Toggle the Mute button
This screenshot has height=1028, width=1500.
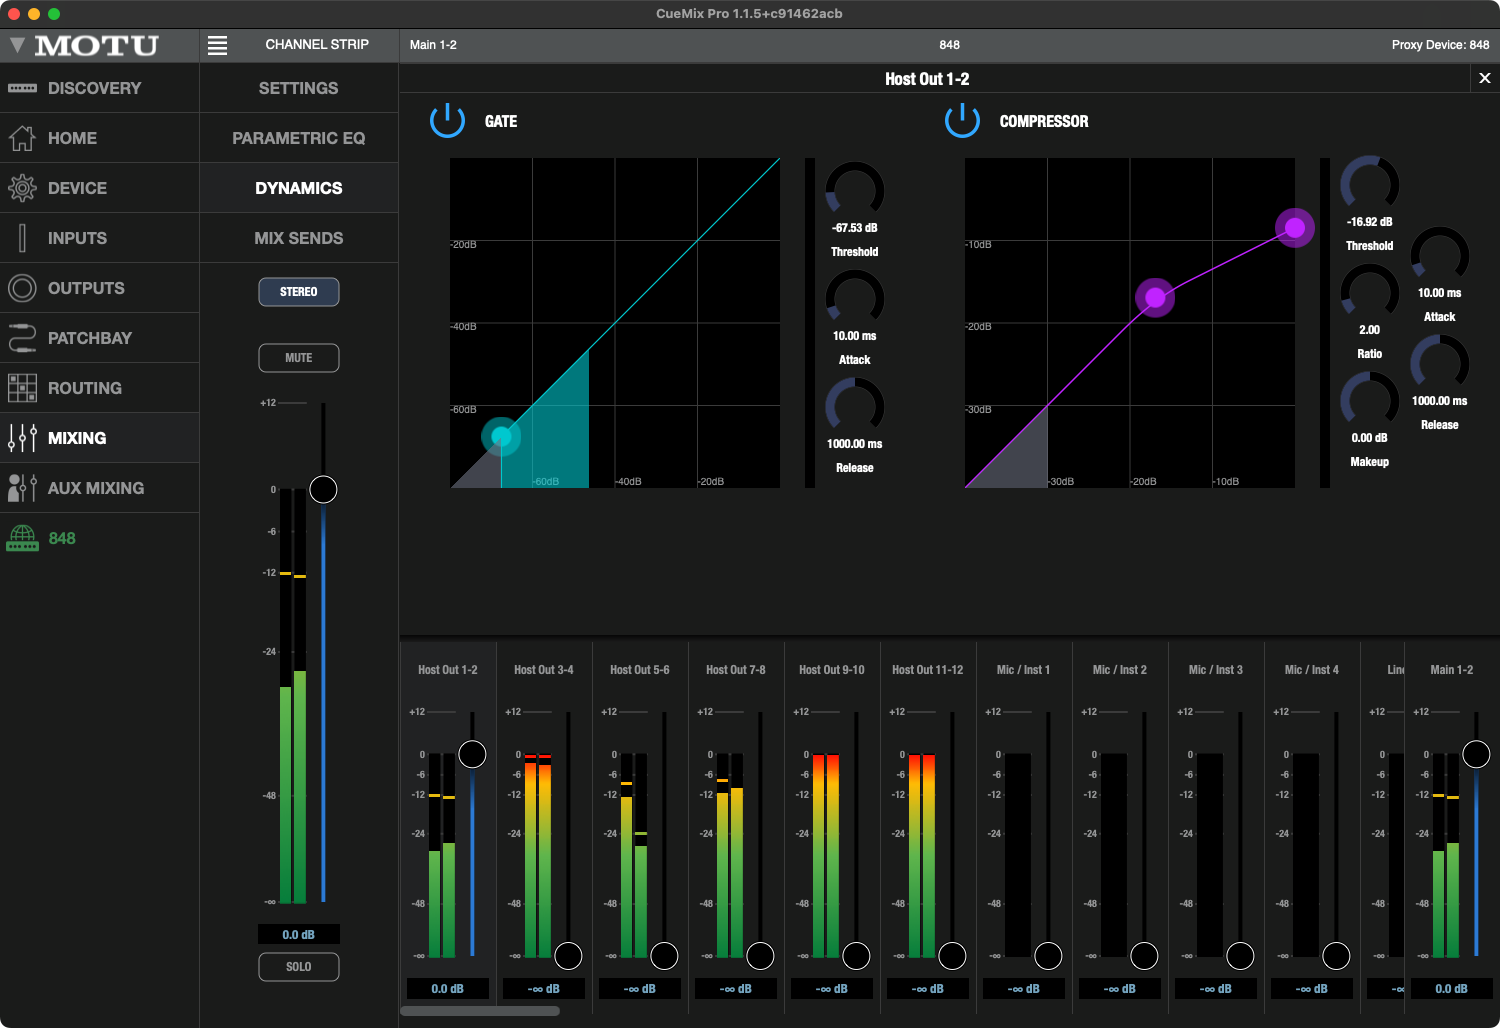[299, 358]
